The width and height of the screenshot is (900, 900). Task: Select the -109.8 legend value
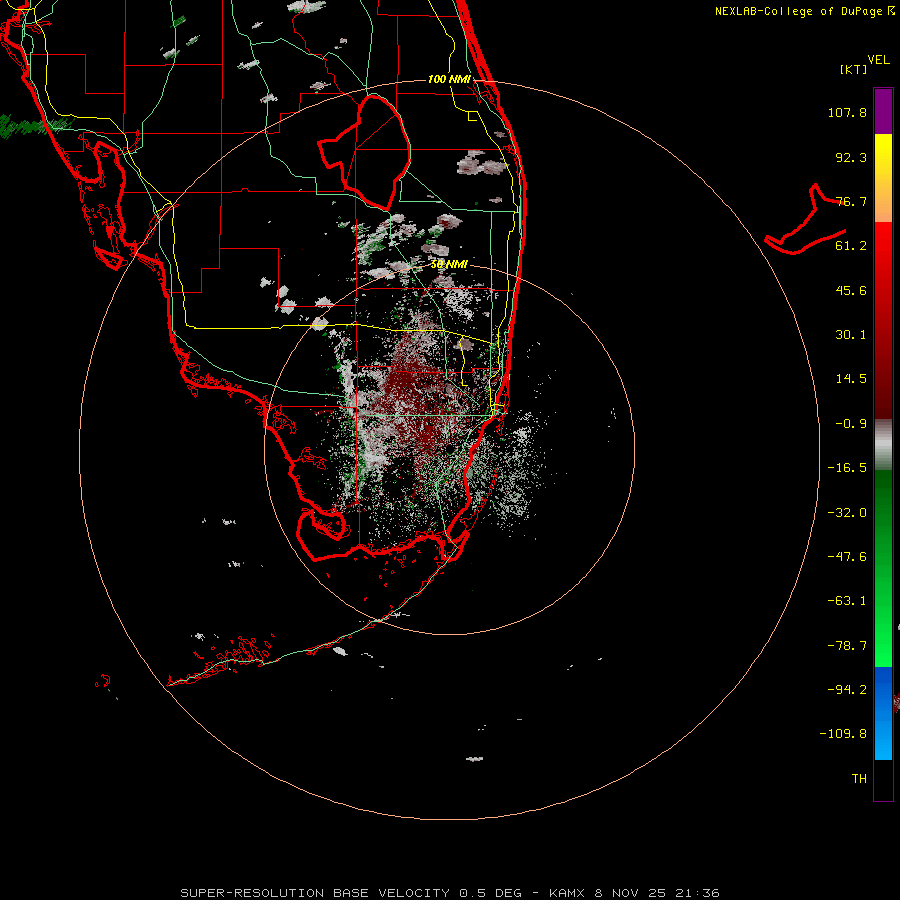[843, 734]
